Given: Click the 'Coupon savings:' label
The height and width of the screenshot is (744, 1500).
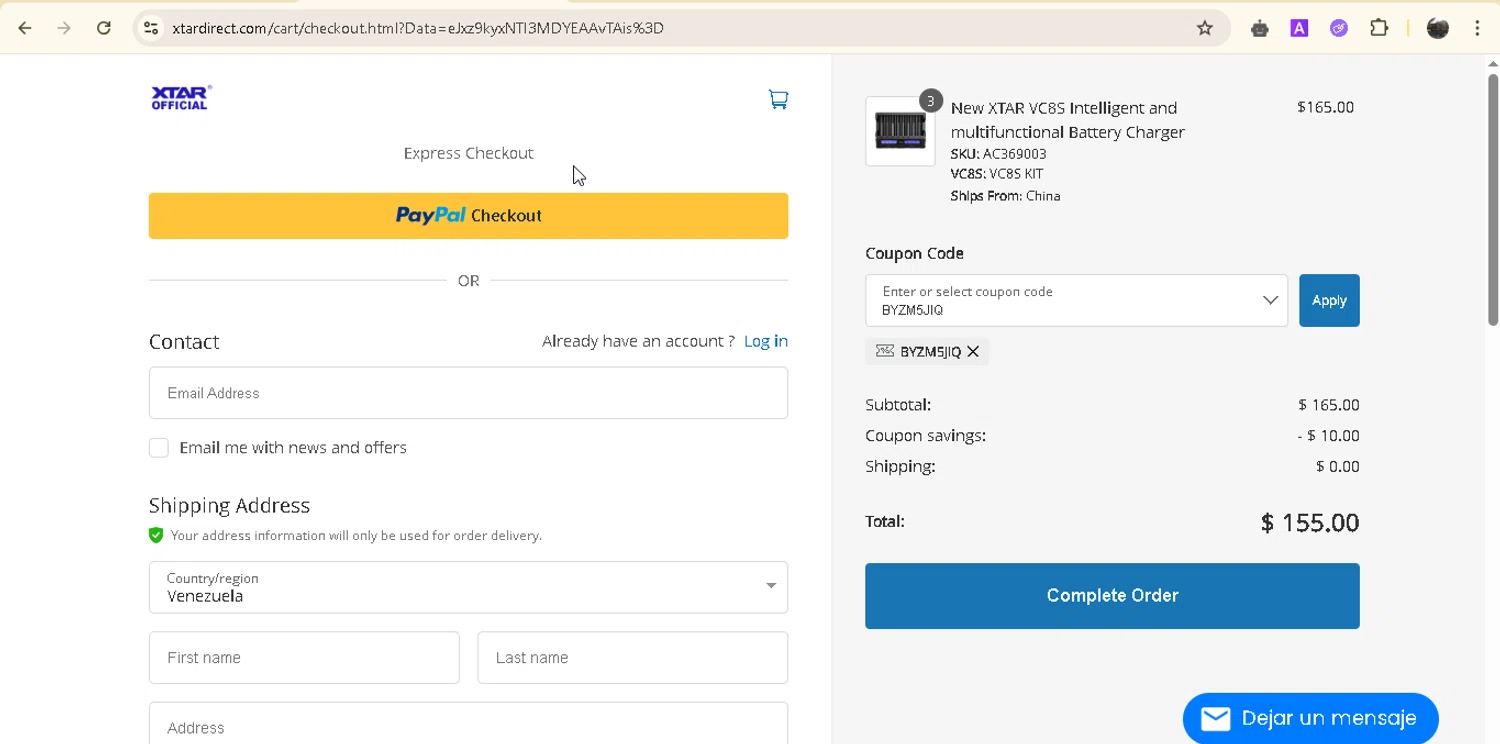Looking at the screenshot, I should pos(925,436).
